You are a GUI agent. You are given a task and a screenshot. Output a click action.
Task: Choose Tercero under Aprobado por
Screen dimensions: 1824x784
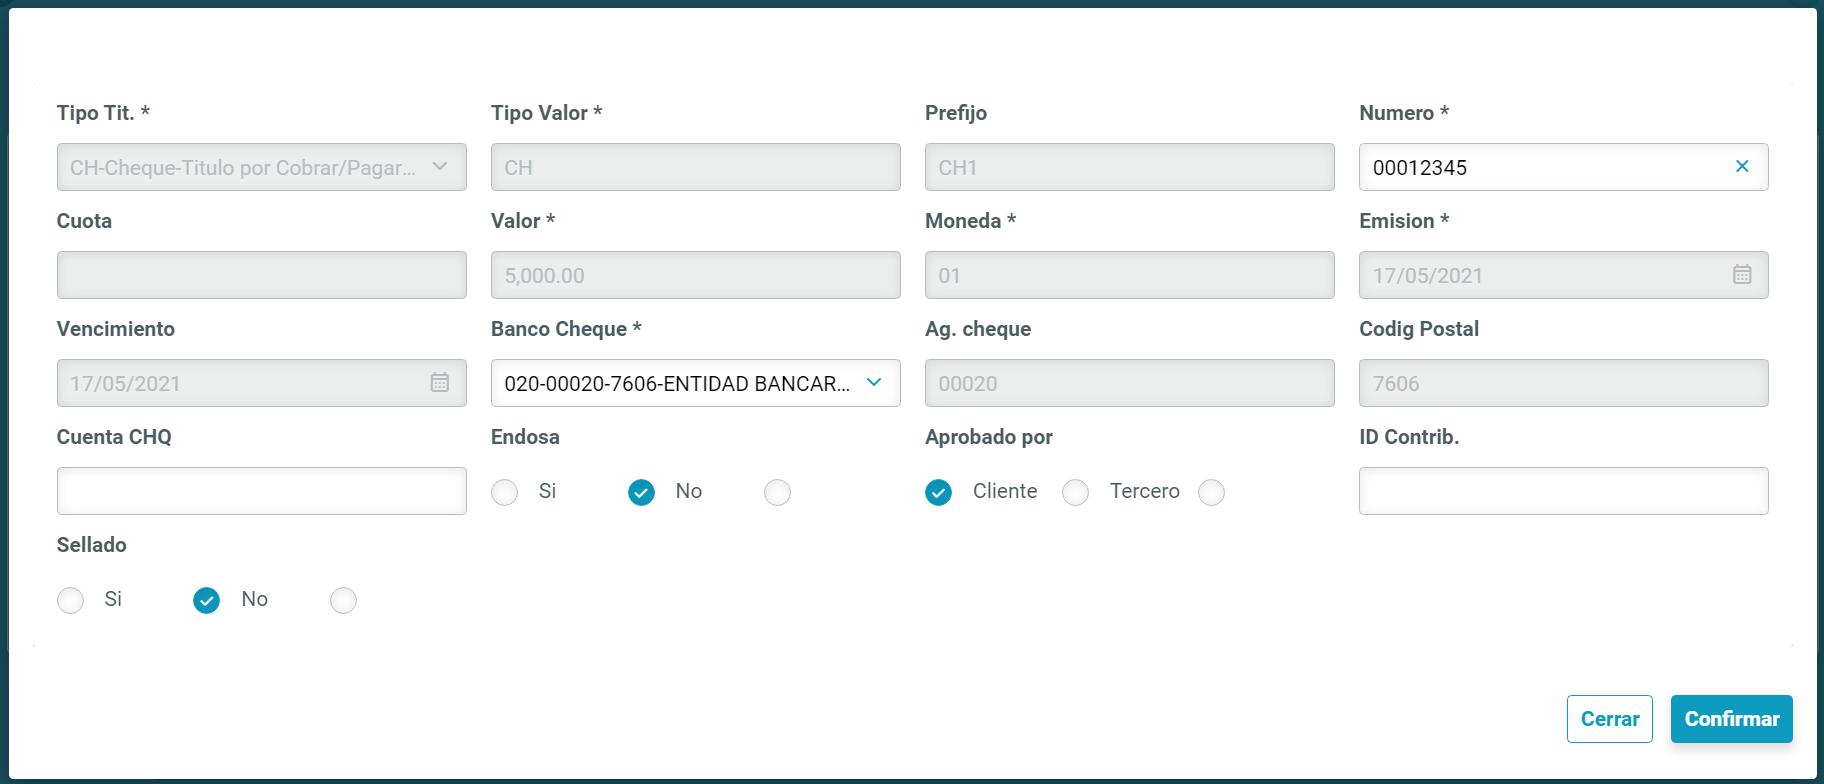pyautogui.click(x=1075, y=492)
